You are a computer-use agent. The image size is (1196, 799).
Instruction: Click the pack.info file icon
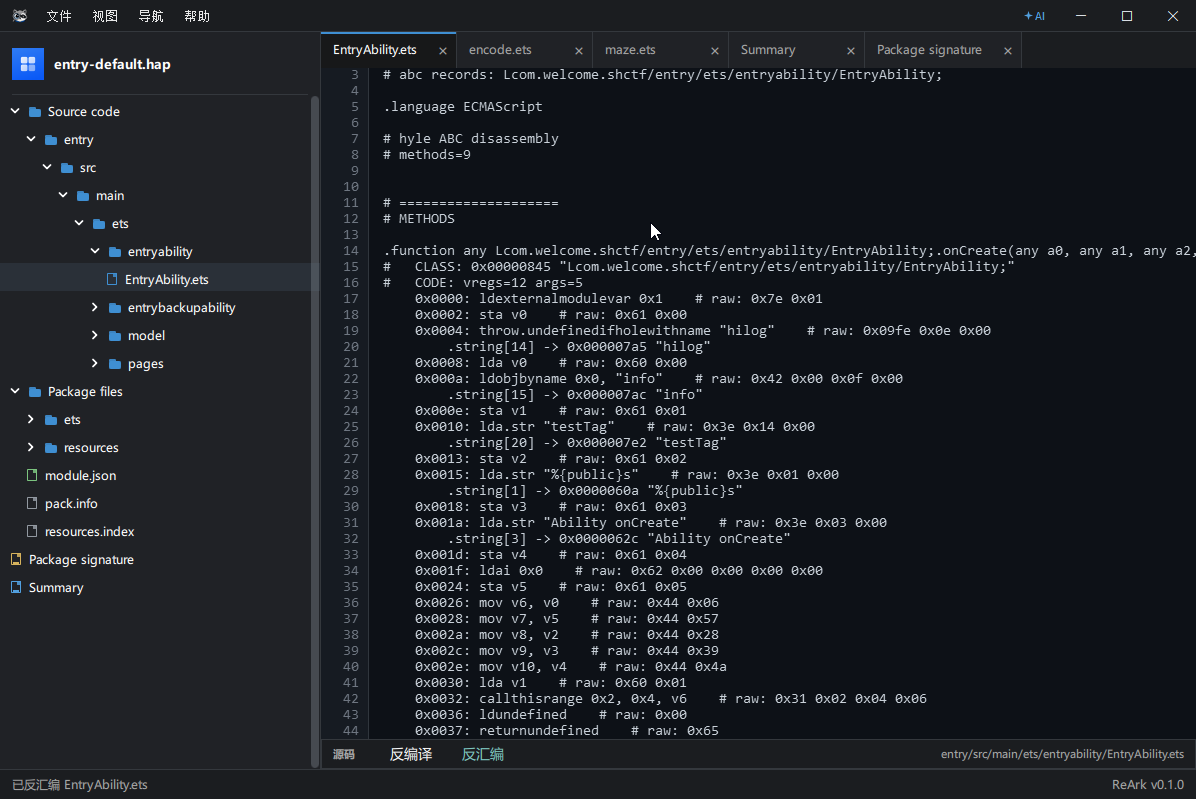click(x=32, y=503)
